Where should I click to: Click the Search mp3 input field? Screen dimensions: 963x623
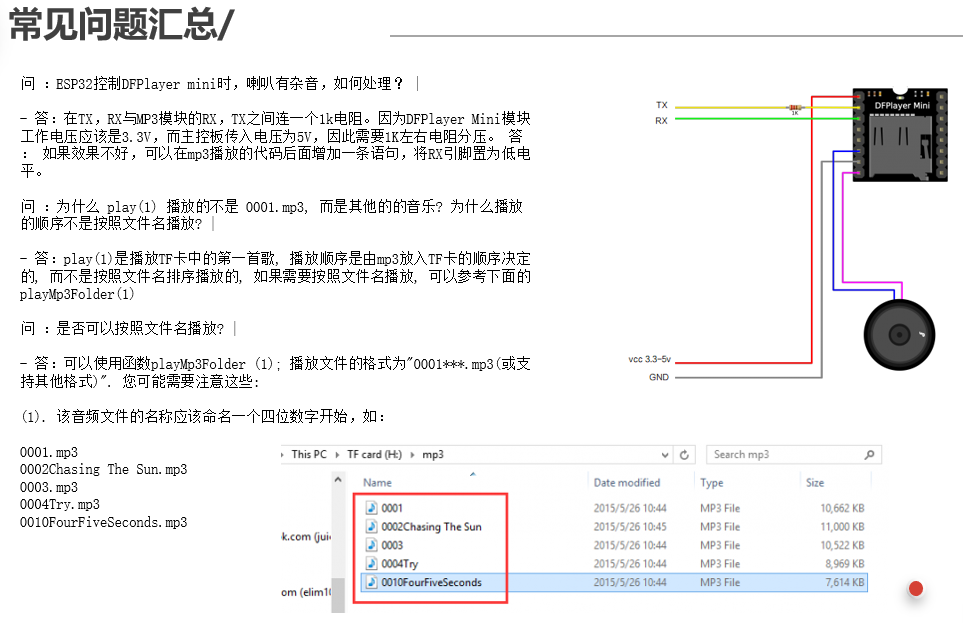tap(793, 455)
